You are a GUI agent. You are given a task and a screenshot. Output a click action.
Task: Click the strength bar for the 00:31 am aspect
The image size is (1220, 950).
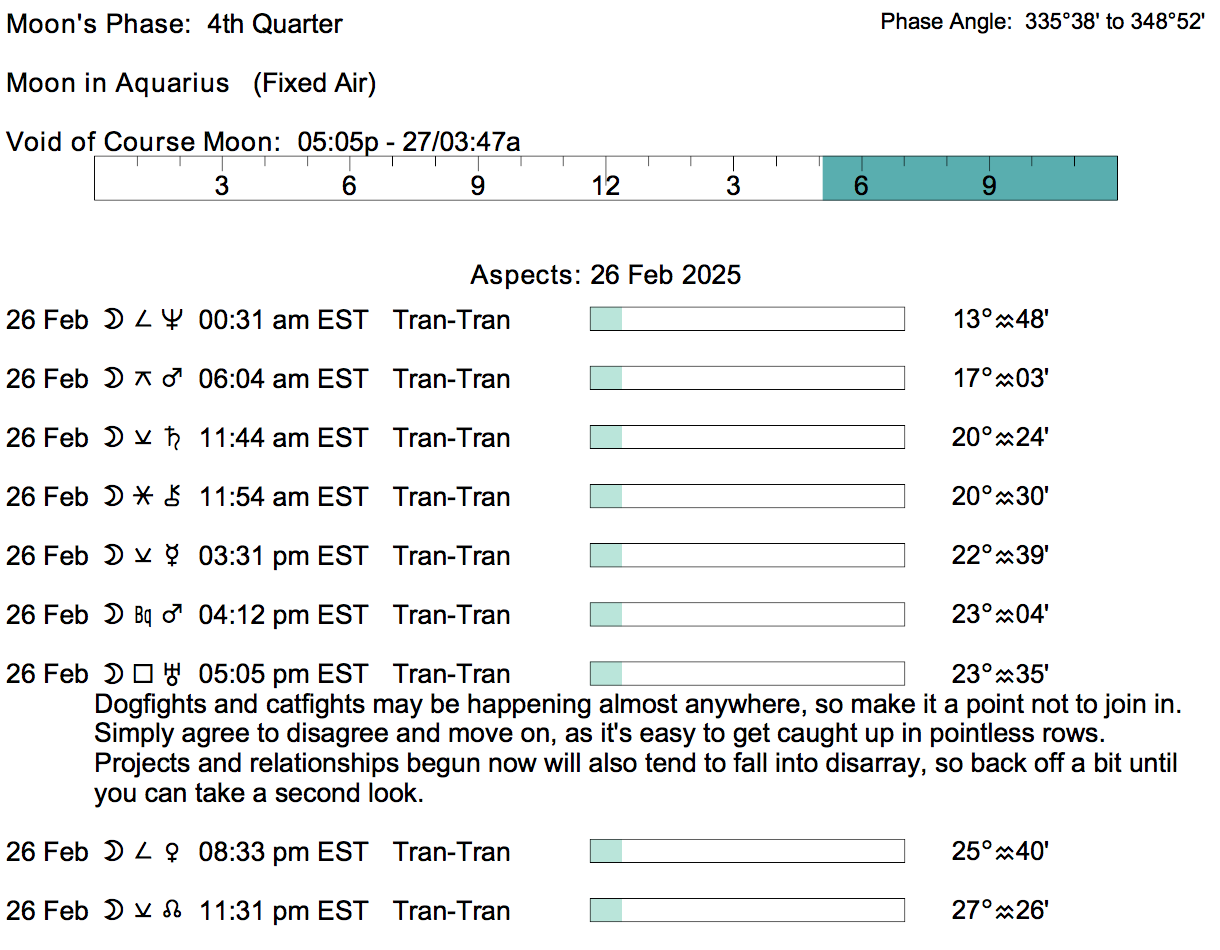pos(747,320)
